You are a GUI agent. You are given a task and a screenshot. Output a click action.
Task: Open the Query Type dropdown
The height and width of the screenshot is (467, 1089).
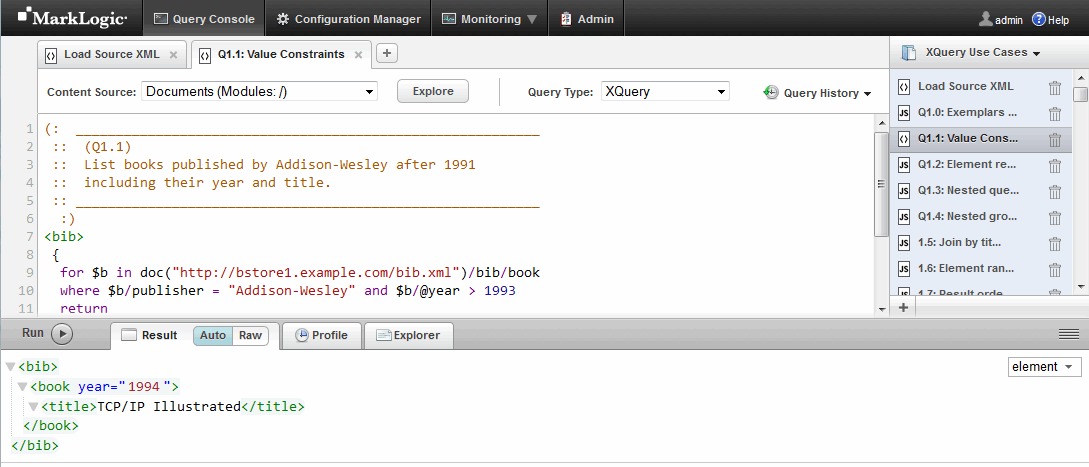(665, 91)
